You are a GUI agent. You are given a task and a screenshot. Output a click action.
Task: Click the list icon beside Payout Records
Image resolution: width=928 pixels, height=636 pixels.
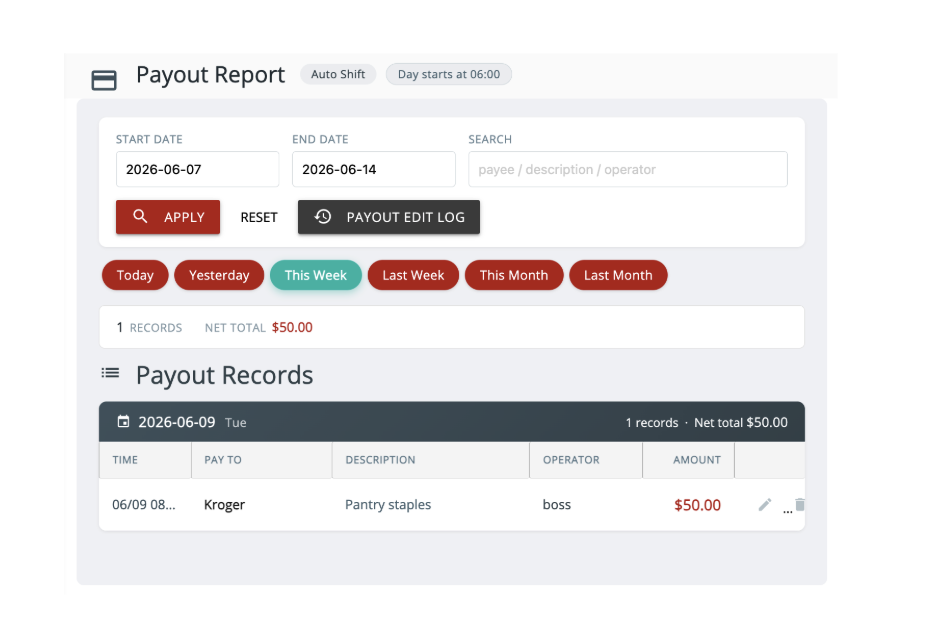110,373
